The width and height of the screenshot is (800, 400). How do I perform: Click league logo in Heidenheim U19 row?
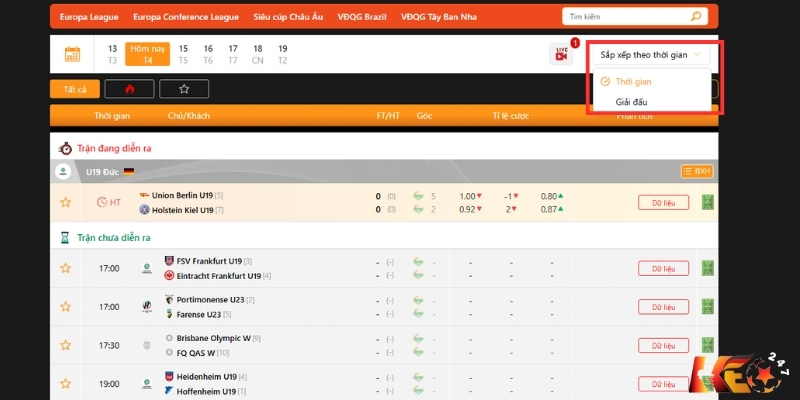147,384
